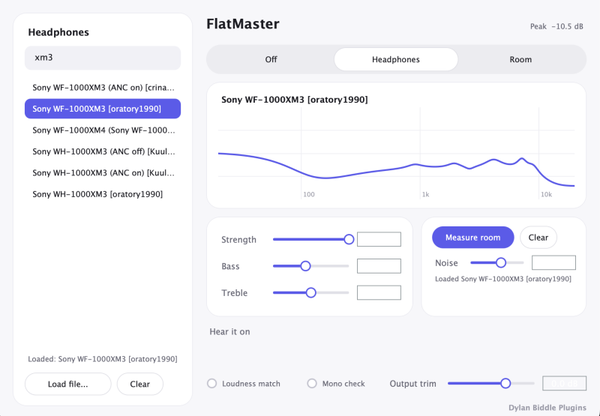Screen dimensions: 600x416
Task: Click the 'Hear it on' label
Action: pyautogui.click(x=230, y=332)
